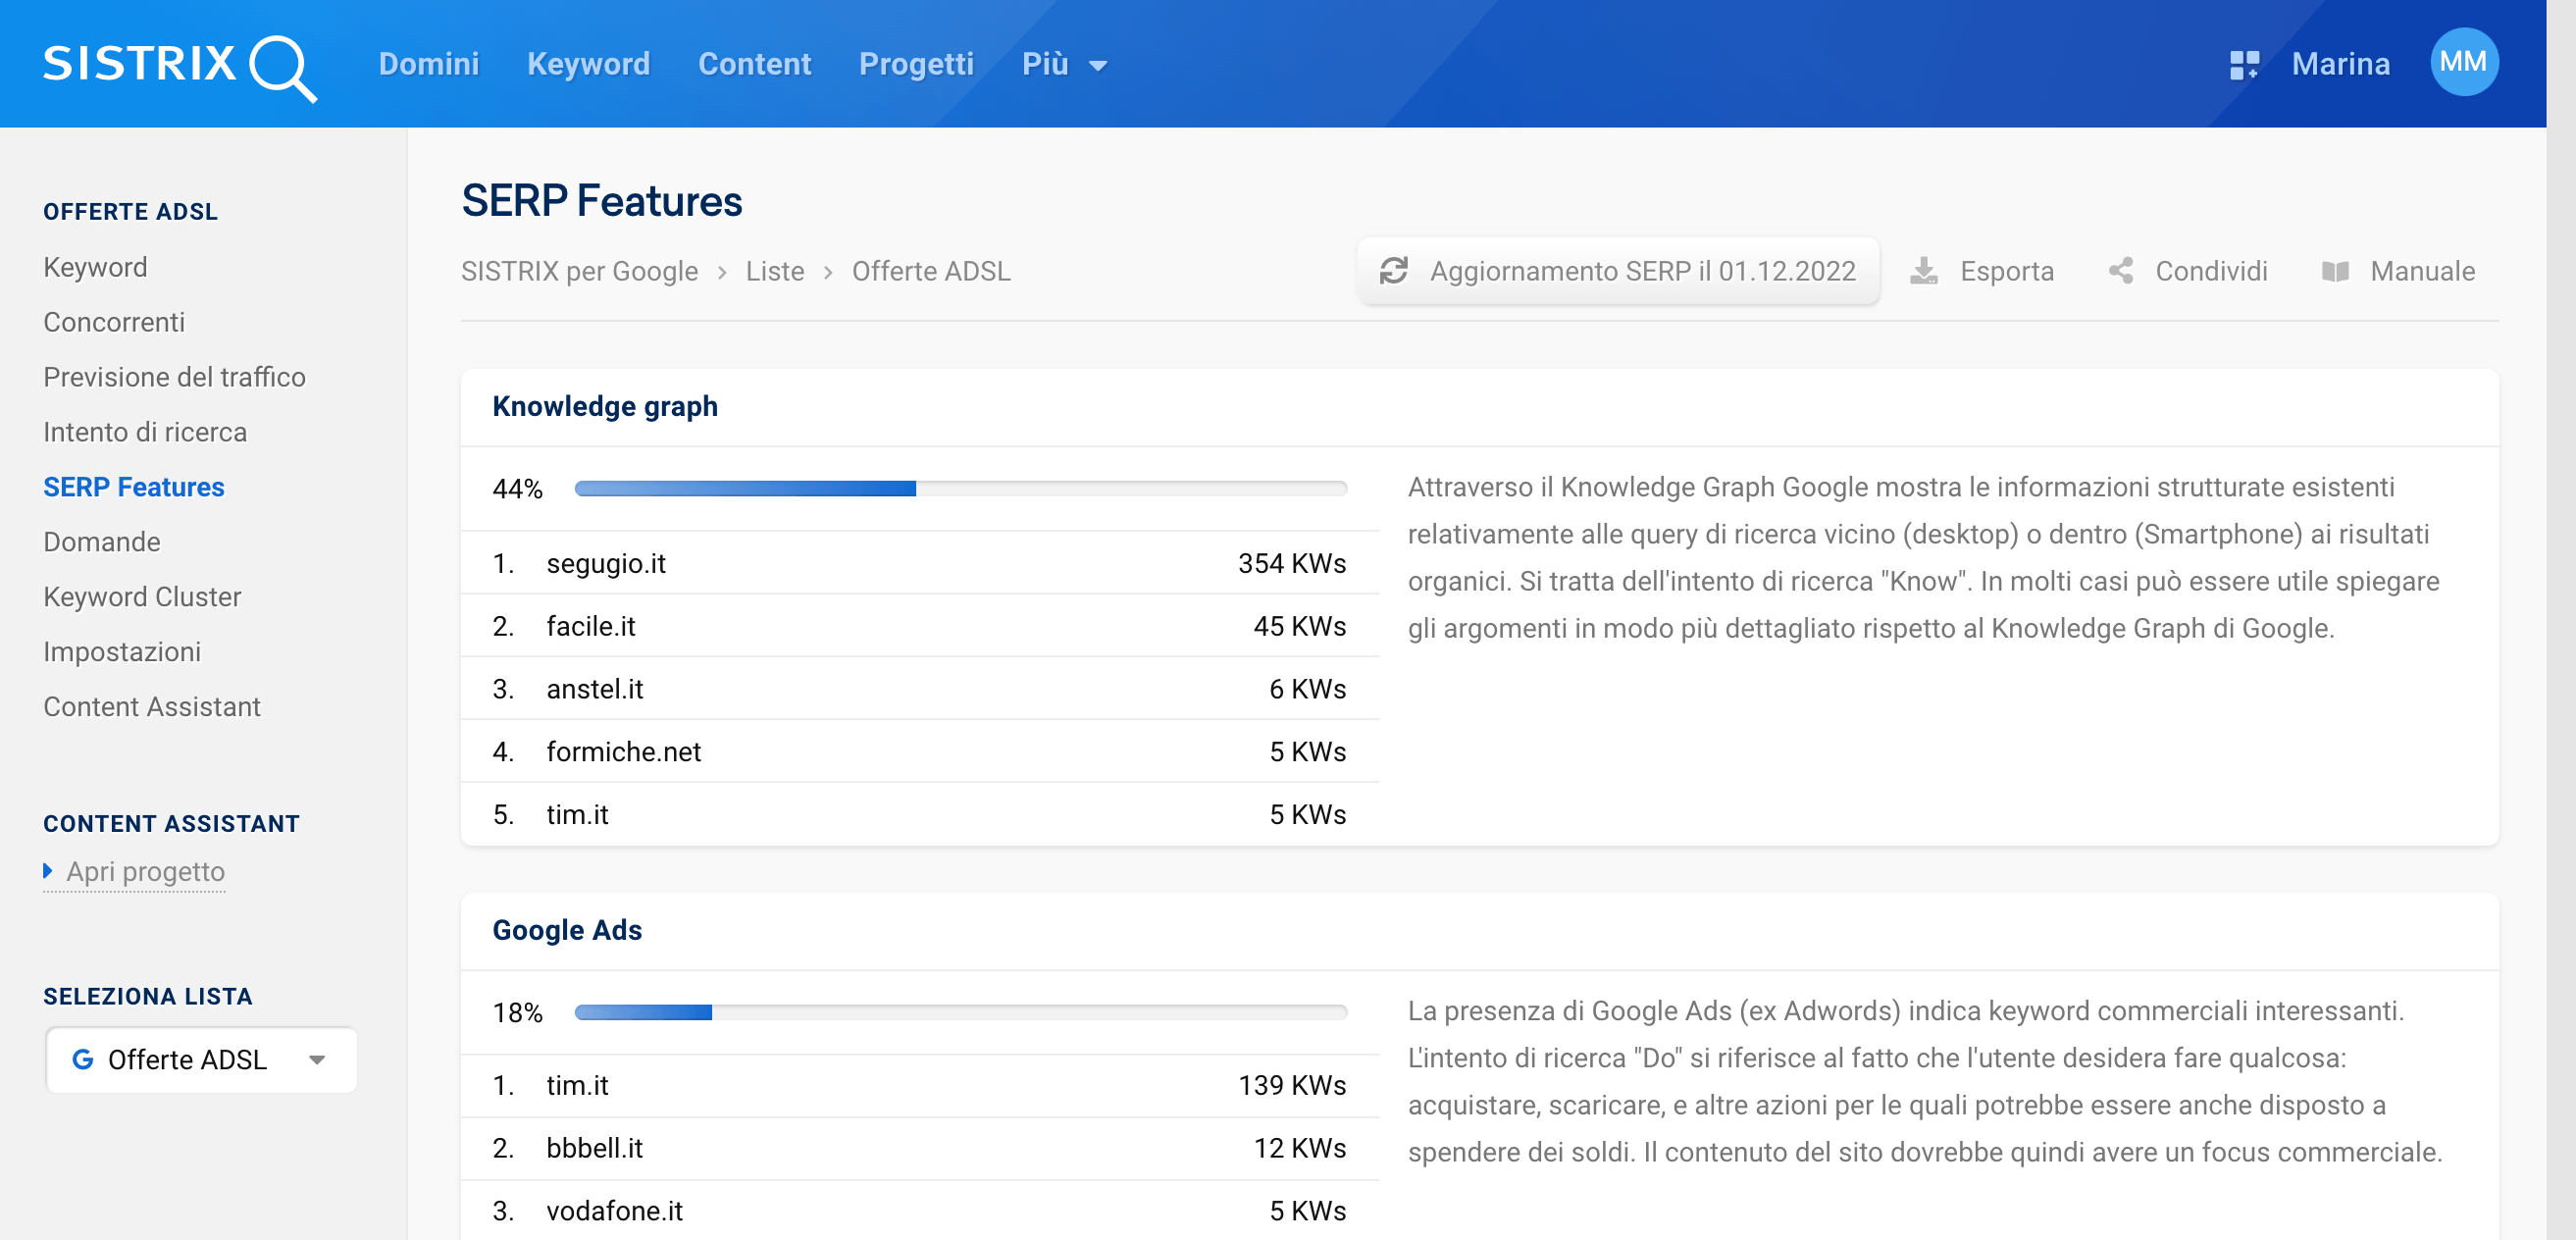Click the 354 KWs value
The height and width of the screenshot is (1240, 2576).
click(x=1292, y=563)
